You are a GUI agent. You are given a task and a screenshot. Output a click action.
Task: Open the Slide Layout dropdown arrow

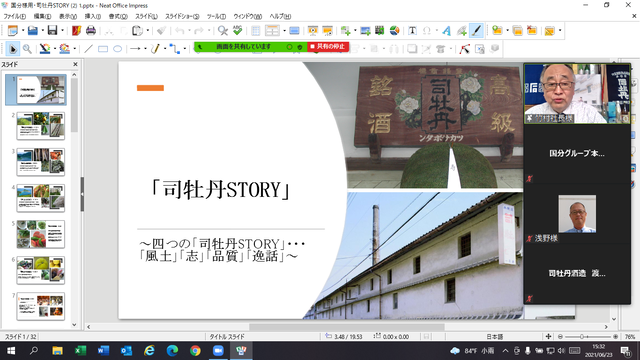(x=284, y=31)
